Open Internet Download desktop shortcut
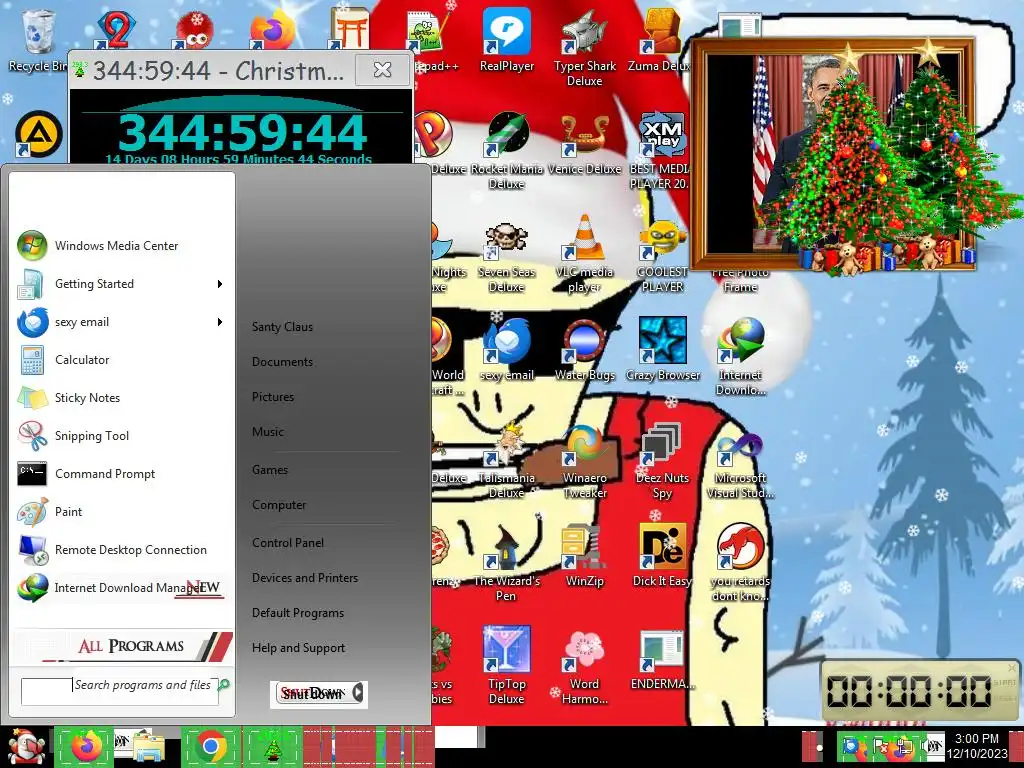The image size is (1024, 768). [x=741, y=357]
